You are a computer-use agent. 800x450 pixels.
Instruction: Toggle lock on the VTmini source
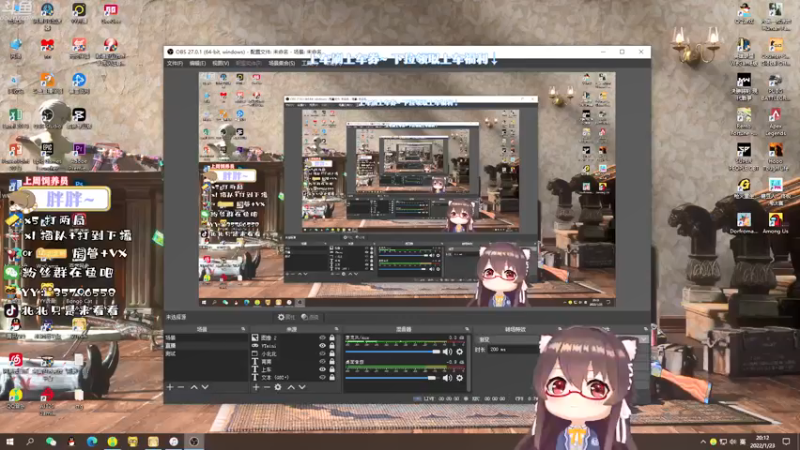click(x=332, y=345)
